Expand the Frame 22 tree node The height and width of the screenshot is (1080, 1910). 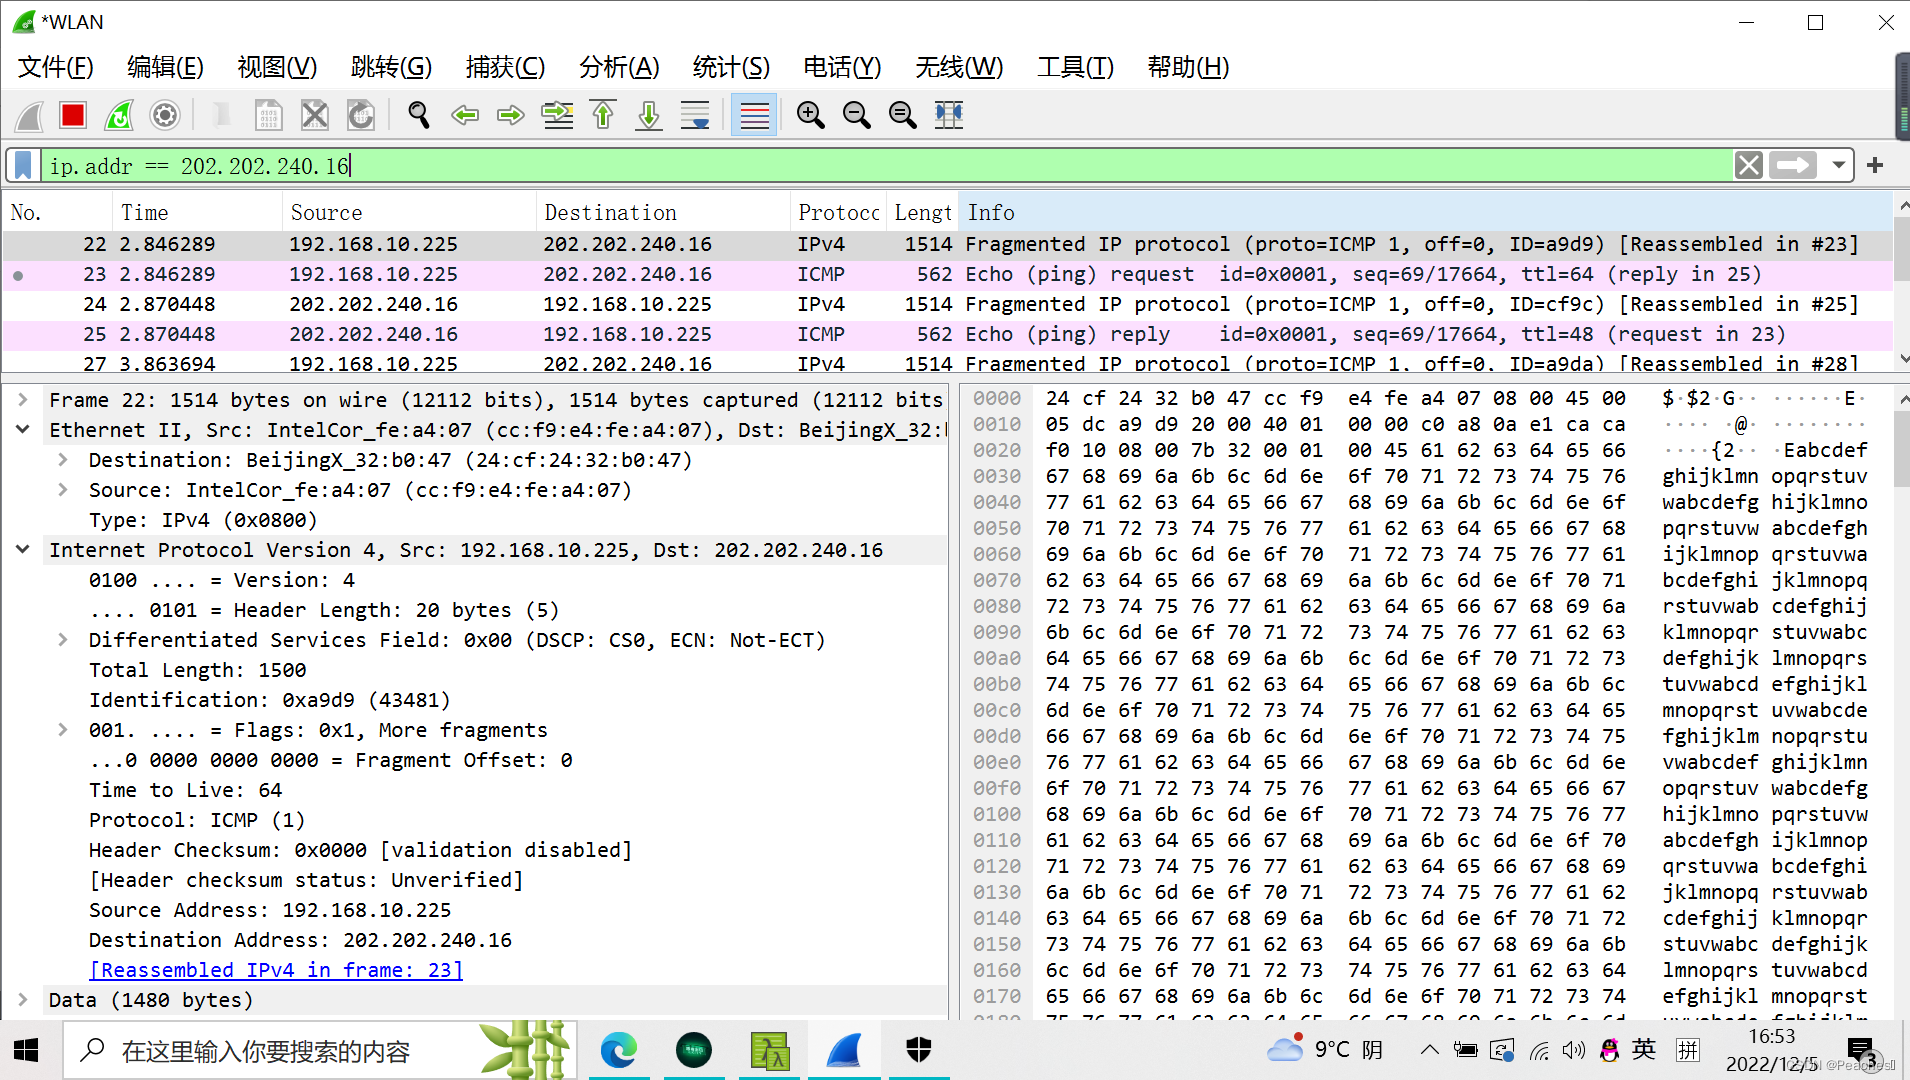click(x=23, y=400)
